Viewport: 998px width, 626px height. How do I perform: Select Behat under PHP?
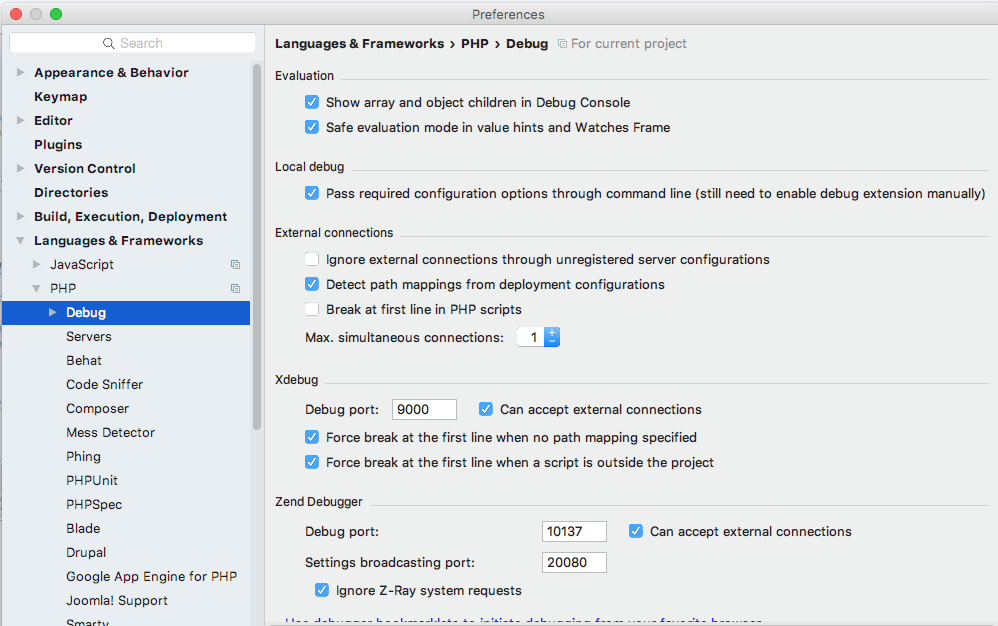pyautogui.click(x=83, y=361)
